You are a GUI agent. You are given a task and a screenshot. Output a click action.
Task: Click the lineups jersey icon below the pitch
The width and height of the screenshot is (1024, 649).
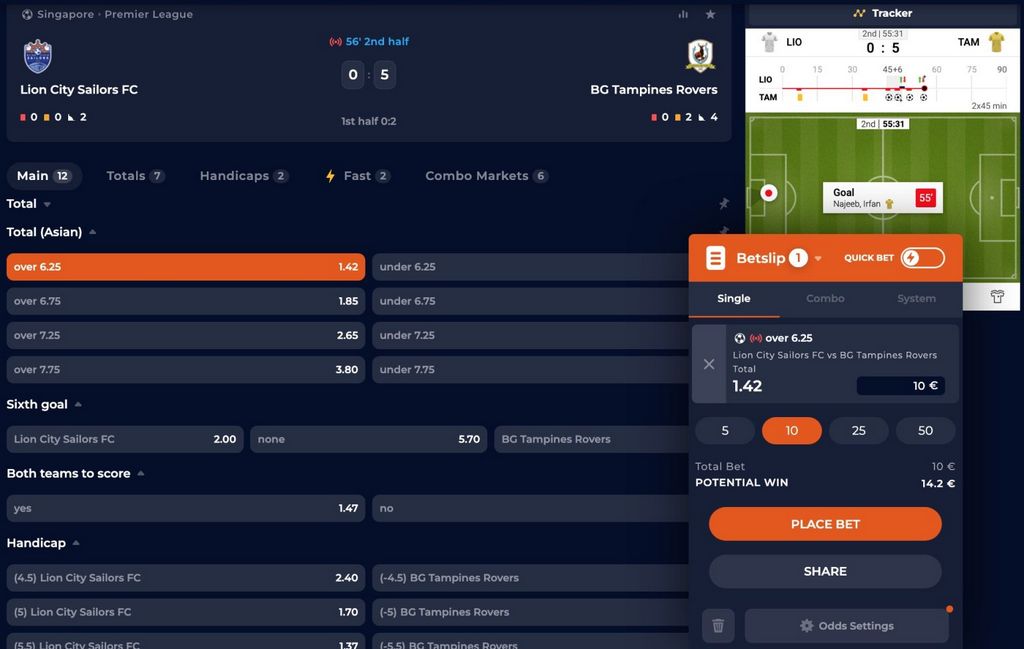tap(997, 297)
